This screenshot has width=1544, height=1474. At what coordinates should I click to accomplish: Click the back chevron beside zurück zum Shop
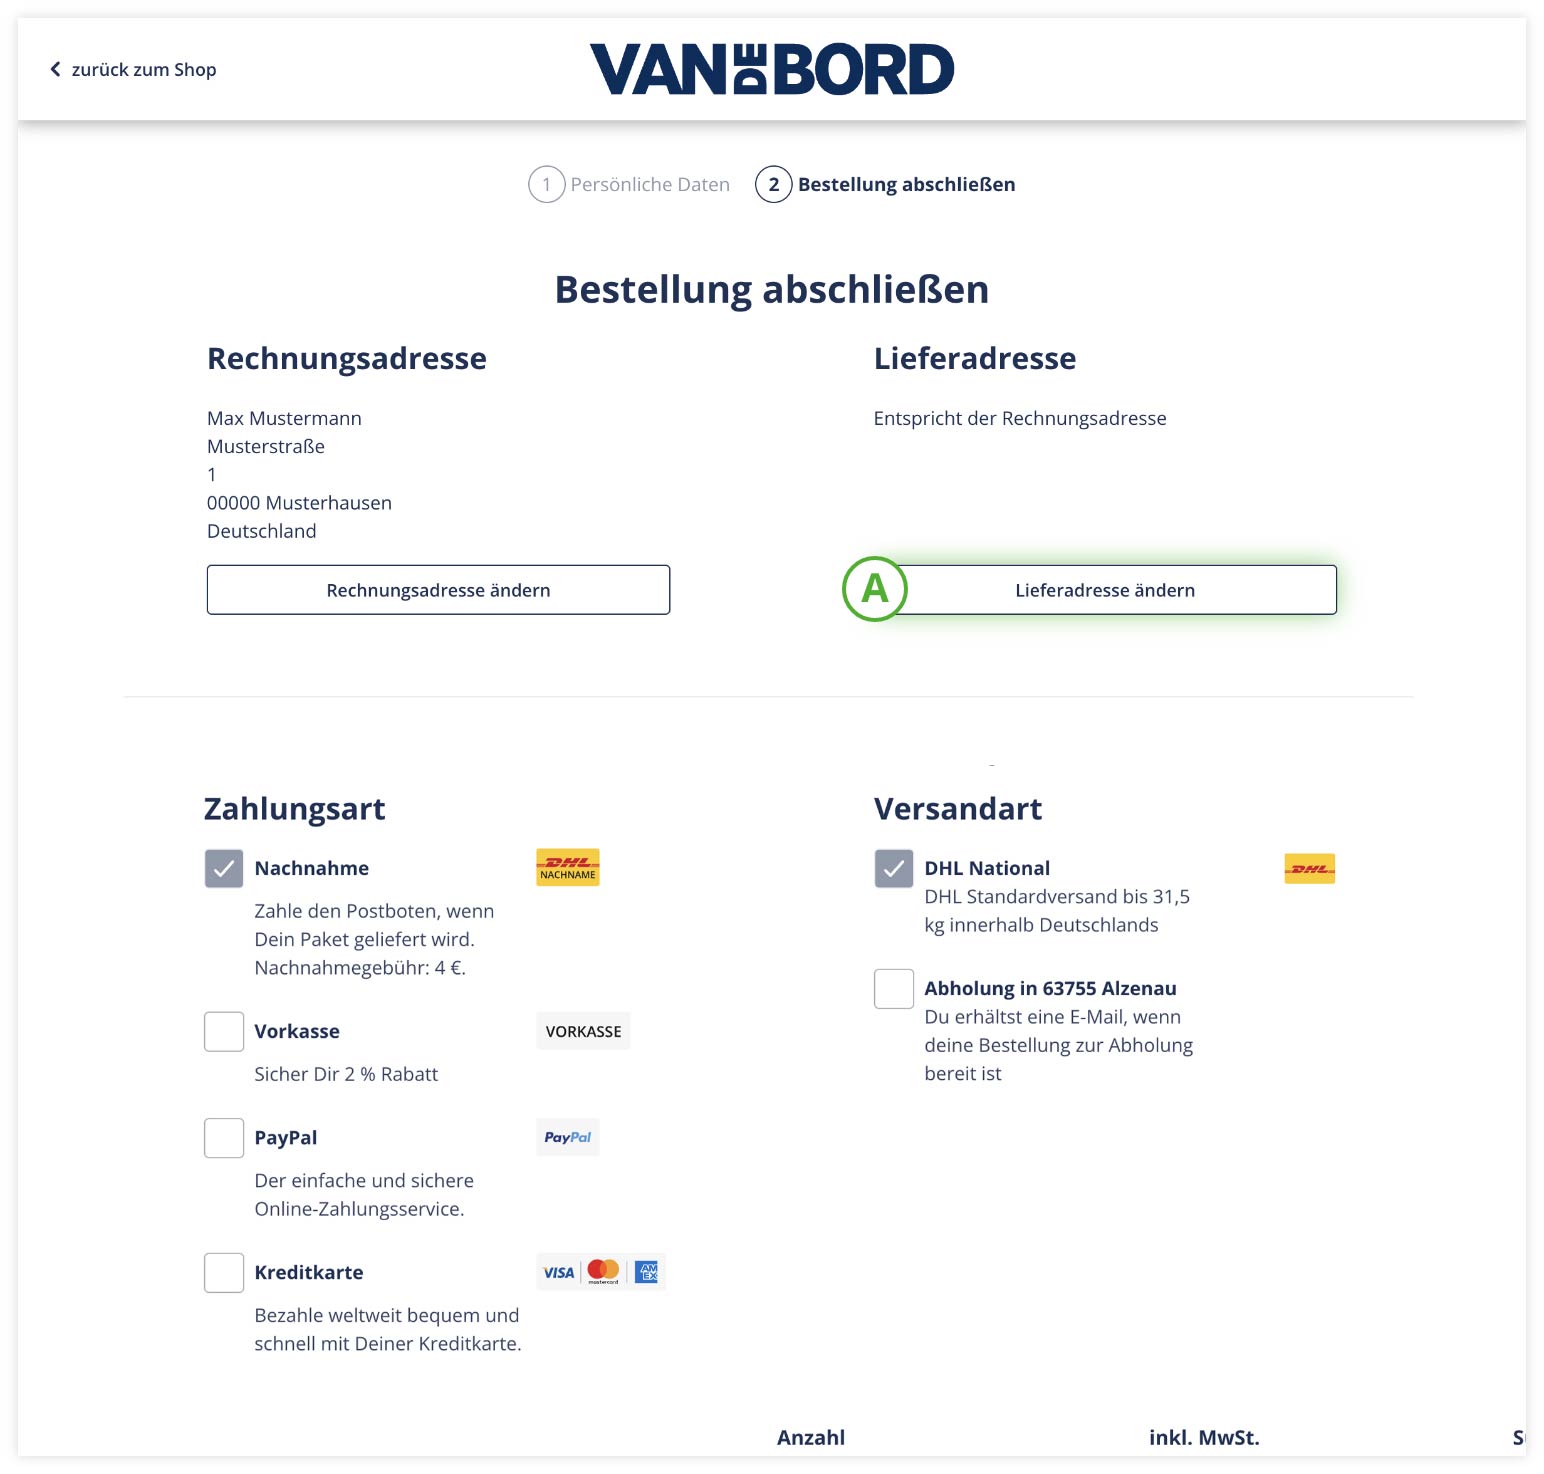click(54, 68)
